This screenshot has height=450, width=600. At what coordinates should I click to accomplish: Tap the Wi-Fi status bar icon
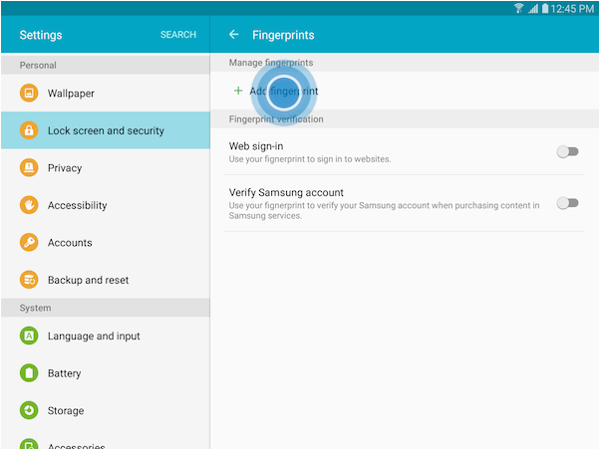pyautogui.click(x=519, y=8)
